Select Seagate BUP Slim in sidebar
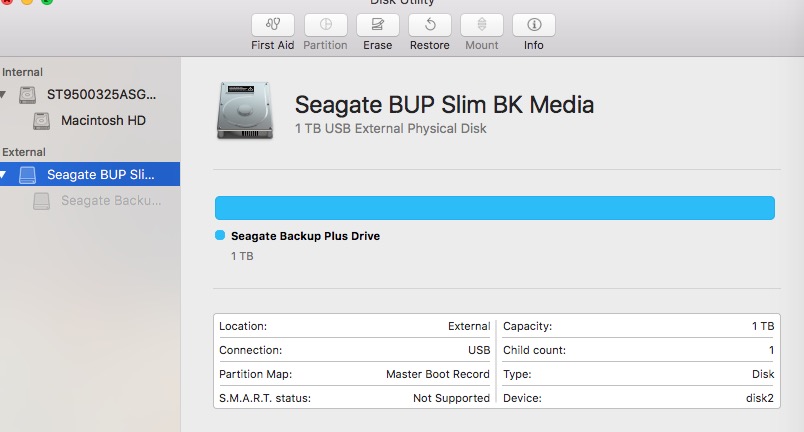The image size is (804, 432). (101, 175)
